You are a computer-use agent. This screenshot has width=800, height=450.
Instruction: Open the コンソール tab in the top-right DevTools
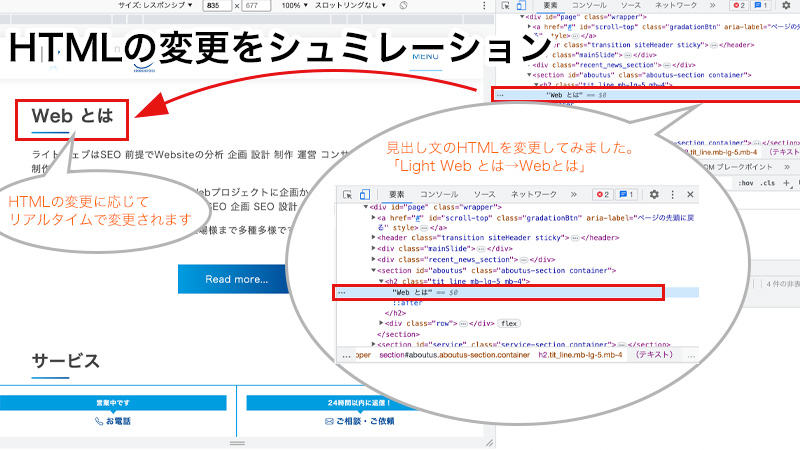click(589, 5)
